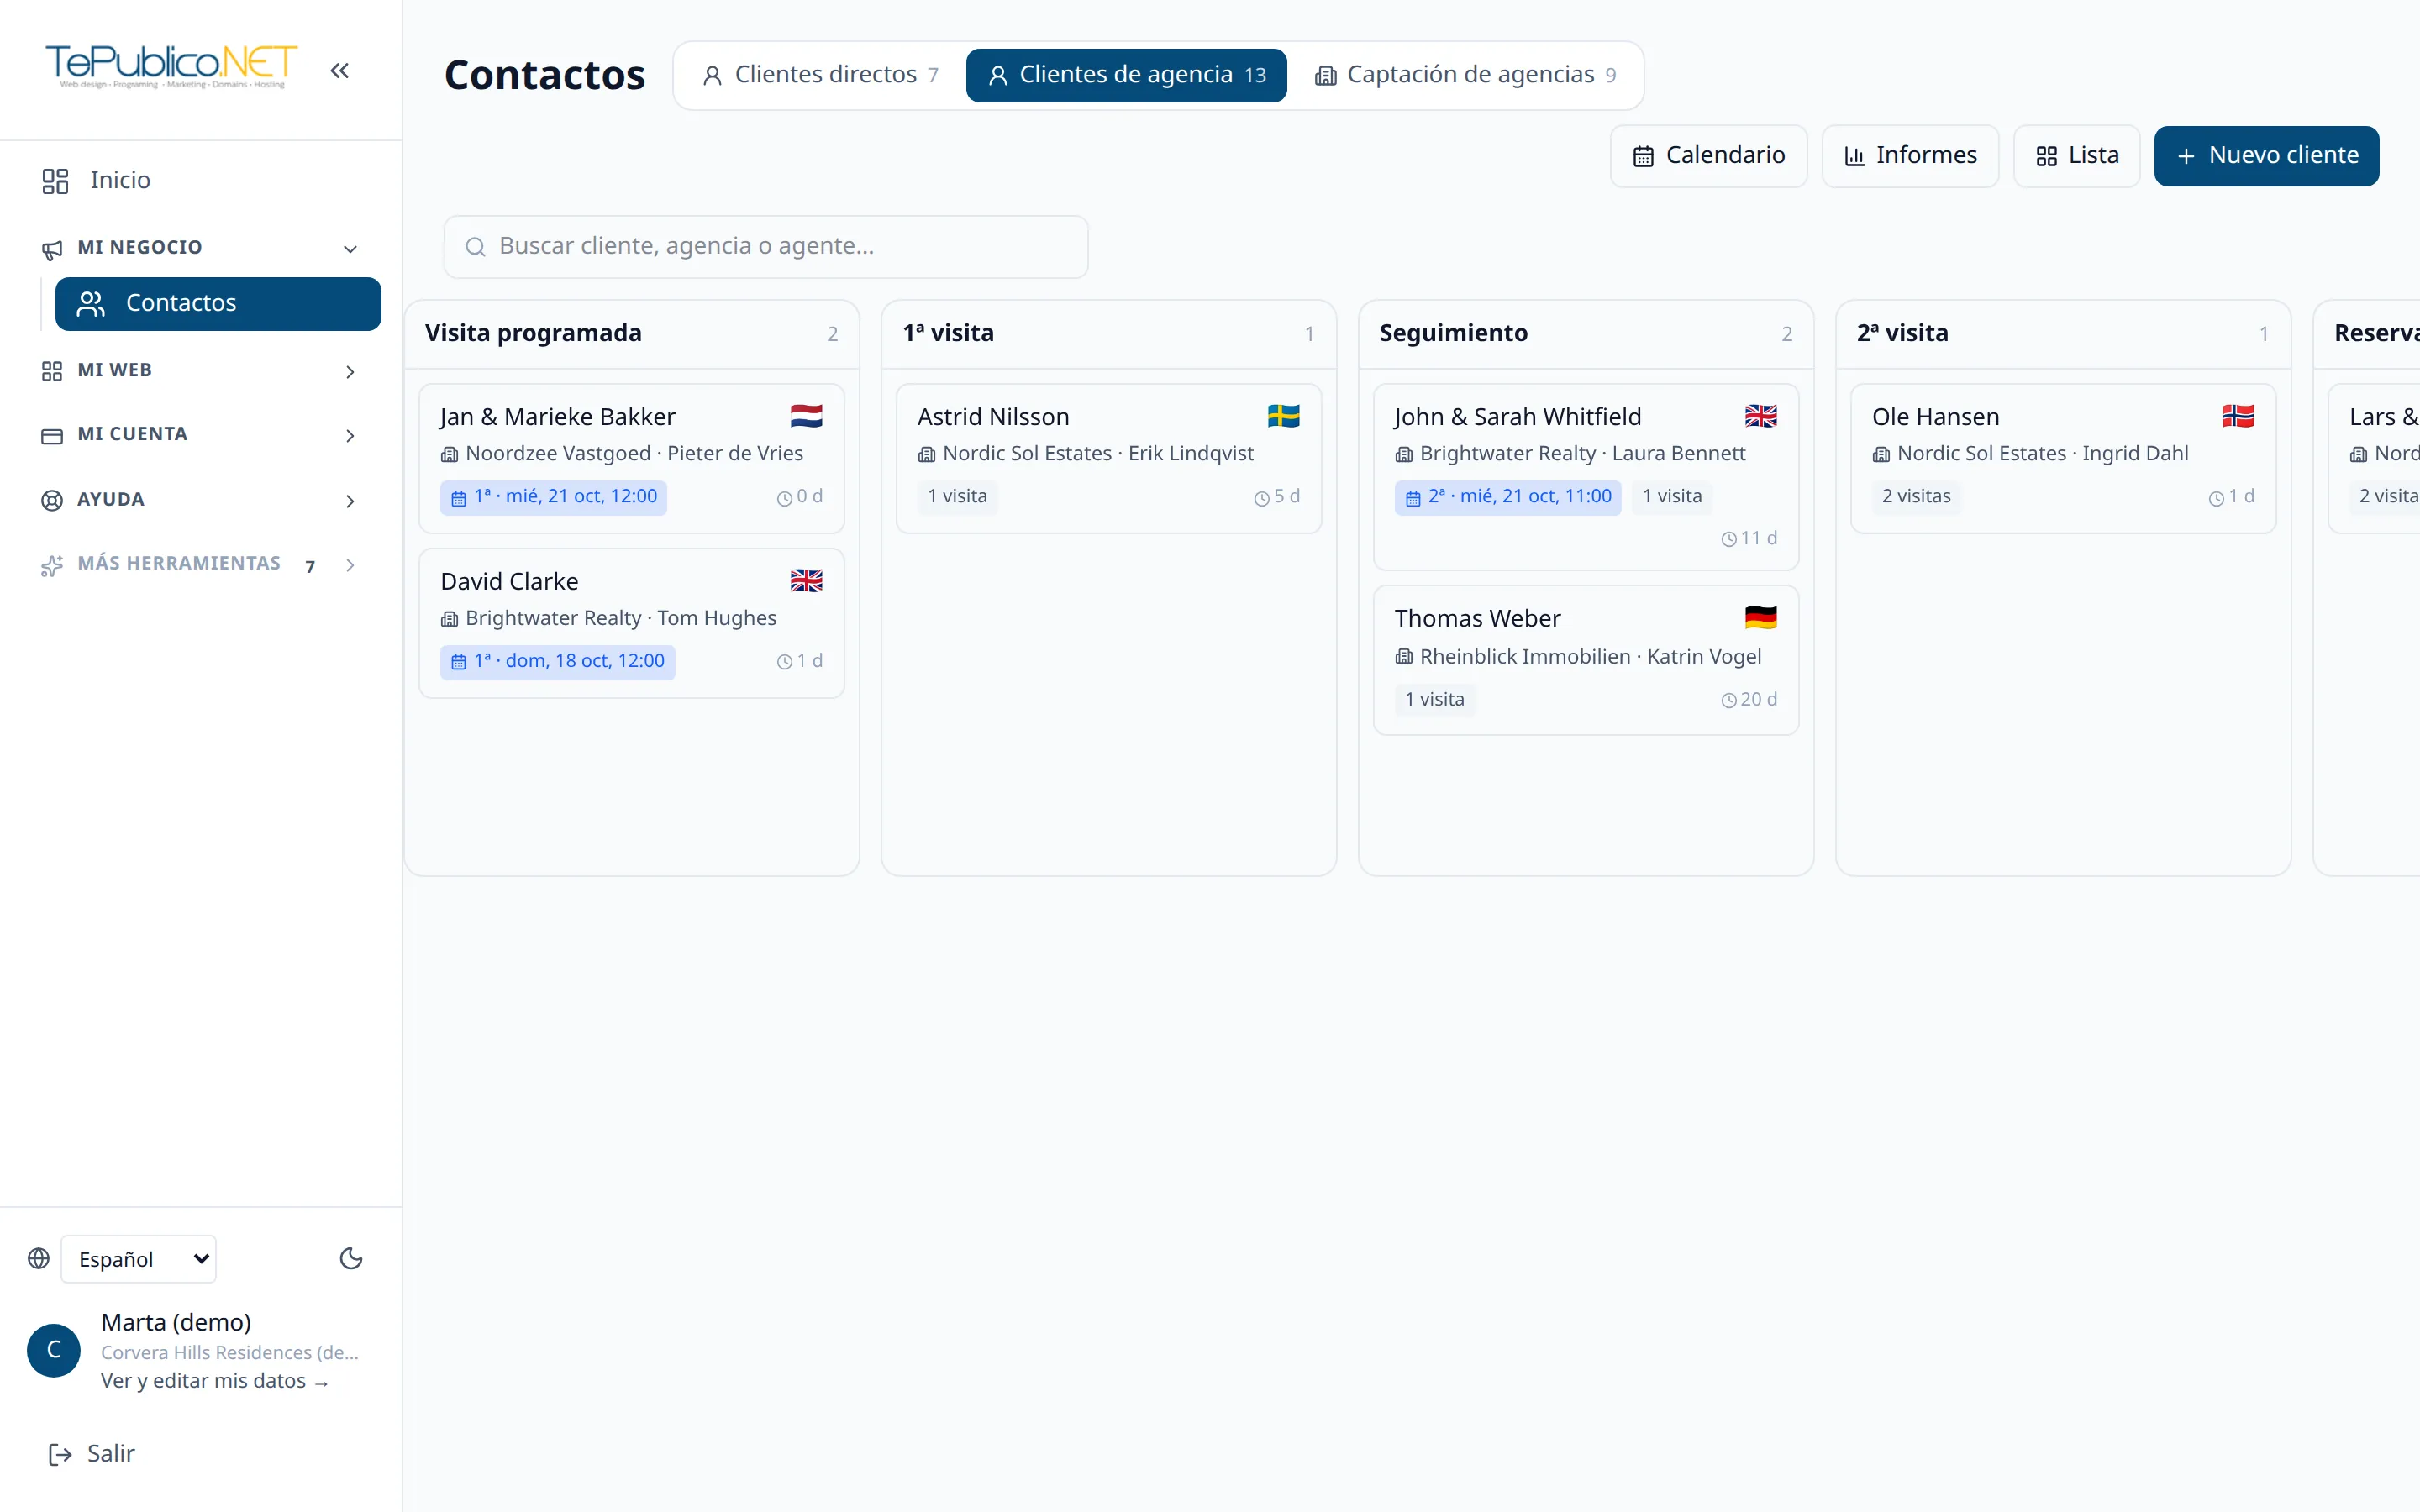Click the globe language icon
The height and width of the screenshot is (1512, 2420).
coord(39,1258)
